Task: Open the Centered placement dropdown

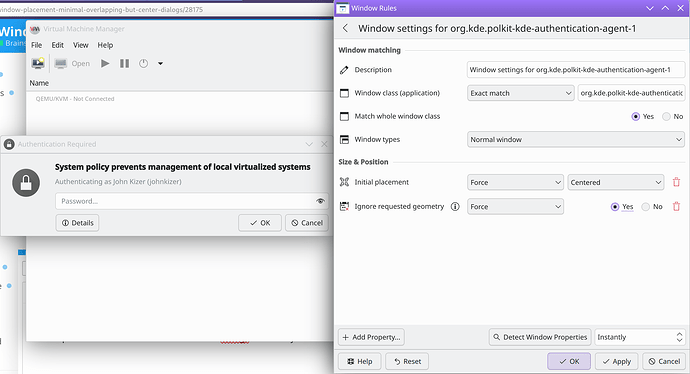Action: (x=616, y=182)
